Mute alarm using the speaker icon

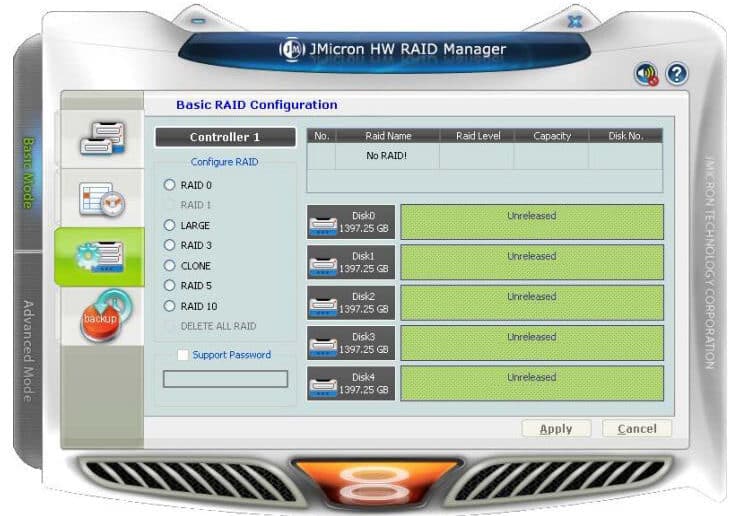pyautogui.click(x=646, y=74)
